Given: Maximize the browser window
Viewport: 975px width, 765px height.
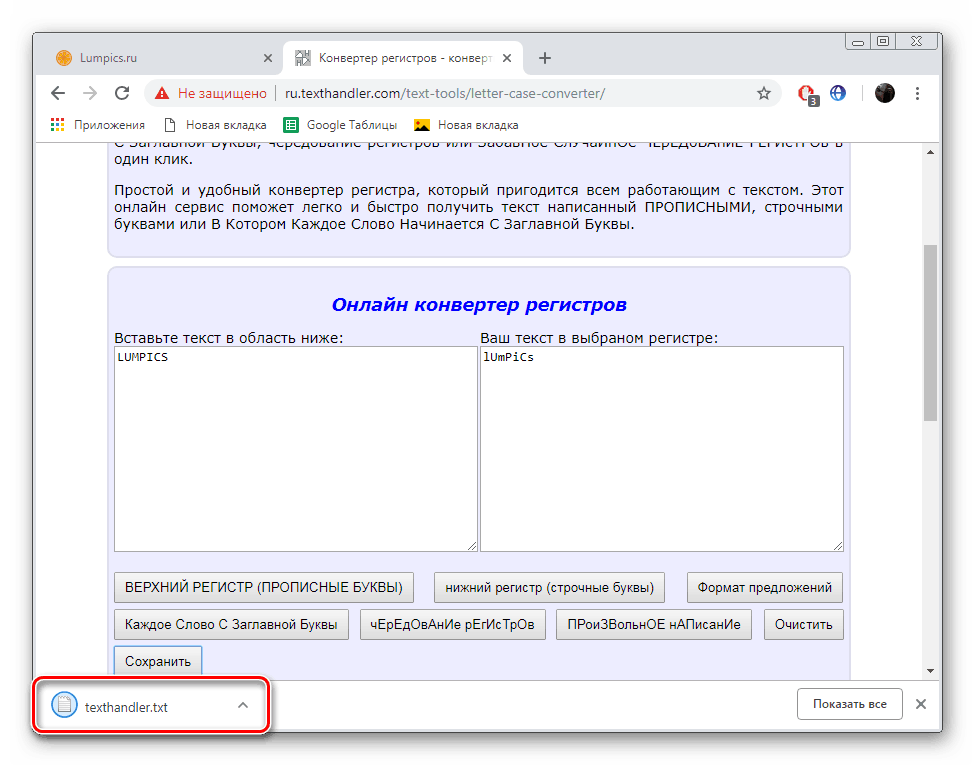Looking at the screenshot, I should 883,42.
